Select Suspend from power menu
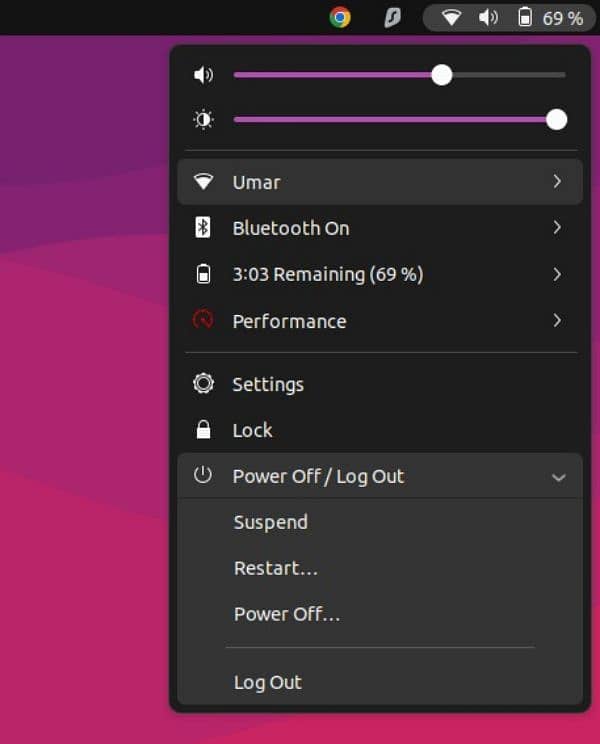Viewport: 600px width, 744px height. [270, 522]
